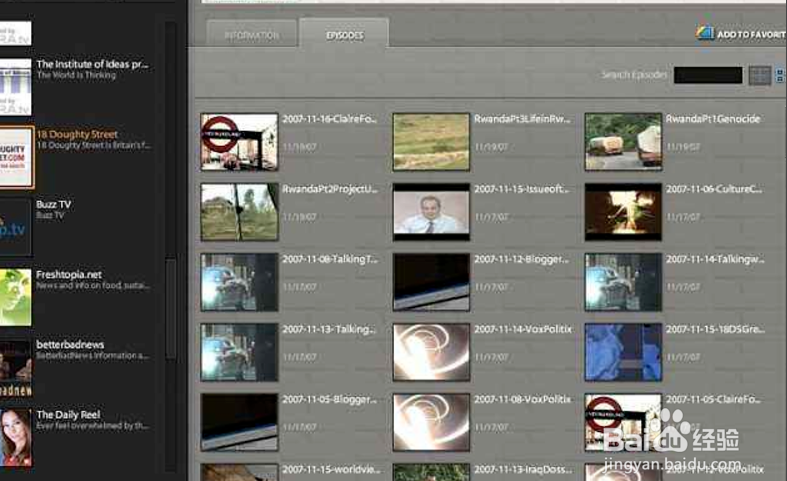This screenshot has width=787, height=481.
Task: Switch to grid view icon
Action: point(760,75)
